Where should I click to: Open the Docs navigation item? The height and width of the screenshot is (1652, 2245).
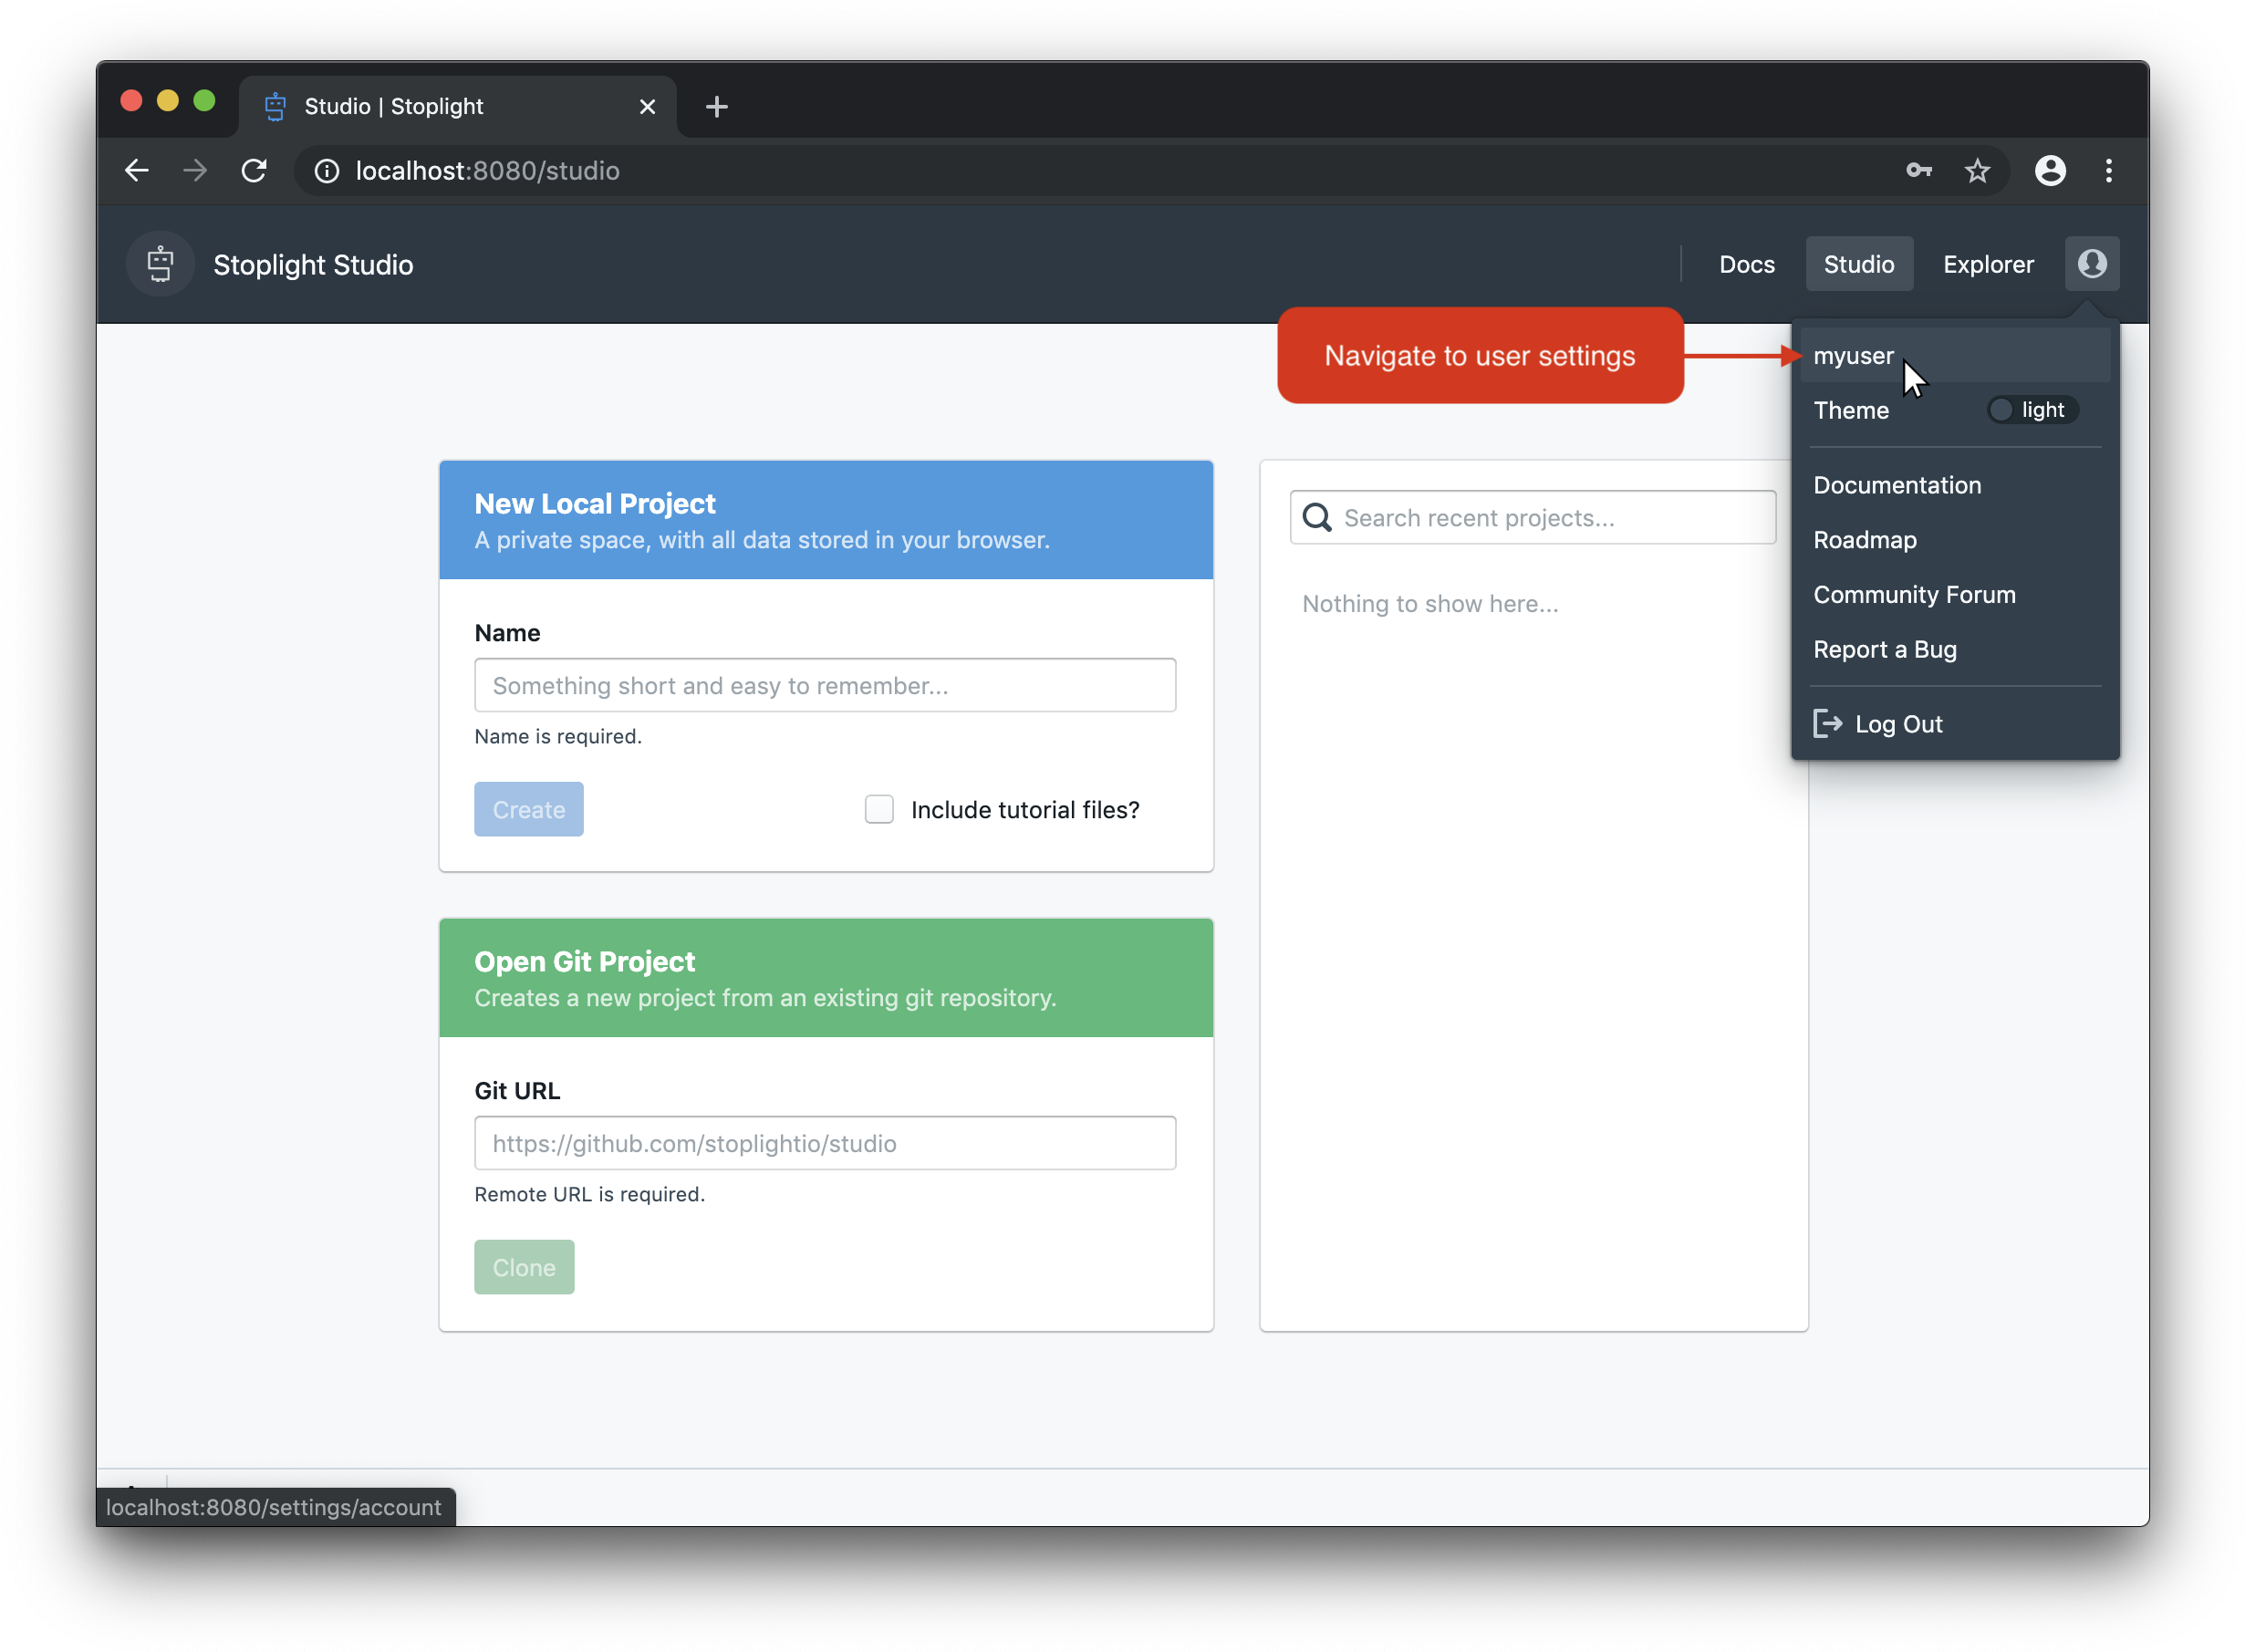point(1746,264)
